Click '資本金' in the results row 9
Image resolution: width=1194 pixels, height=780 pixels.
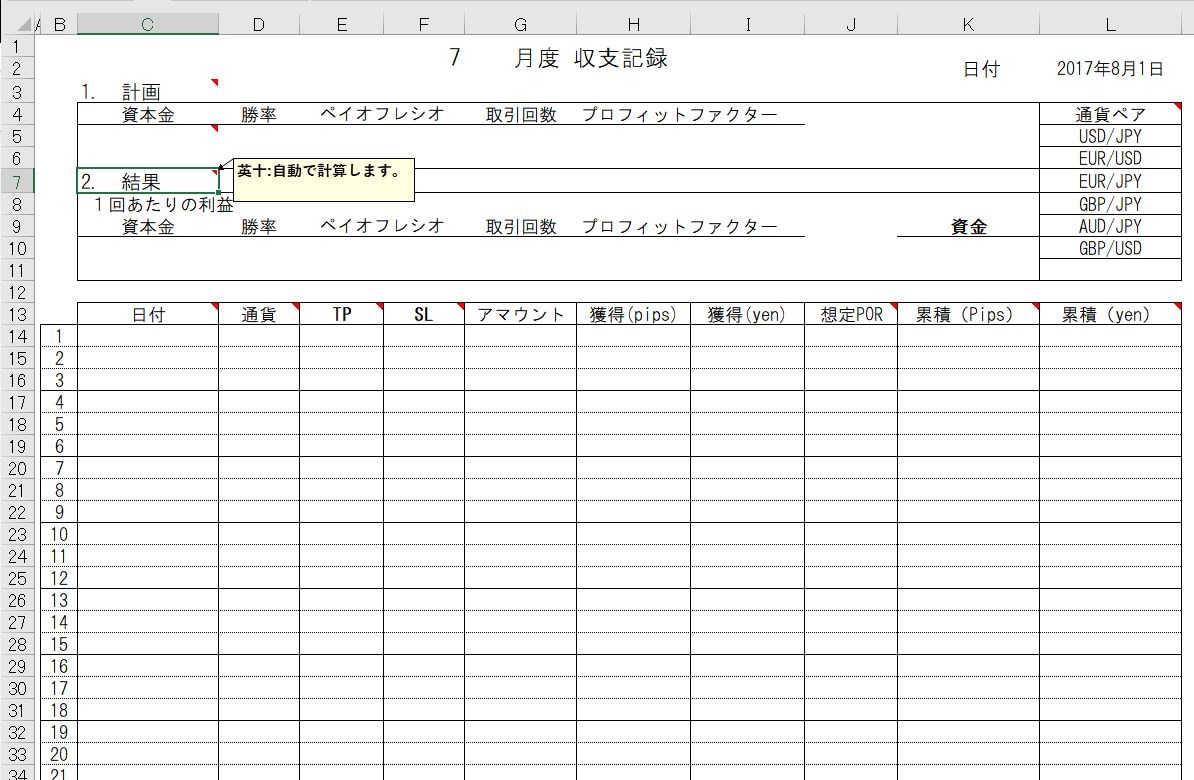click(148, 226)
